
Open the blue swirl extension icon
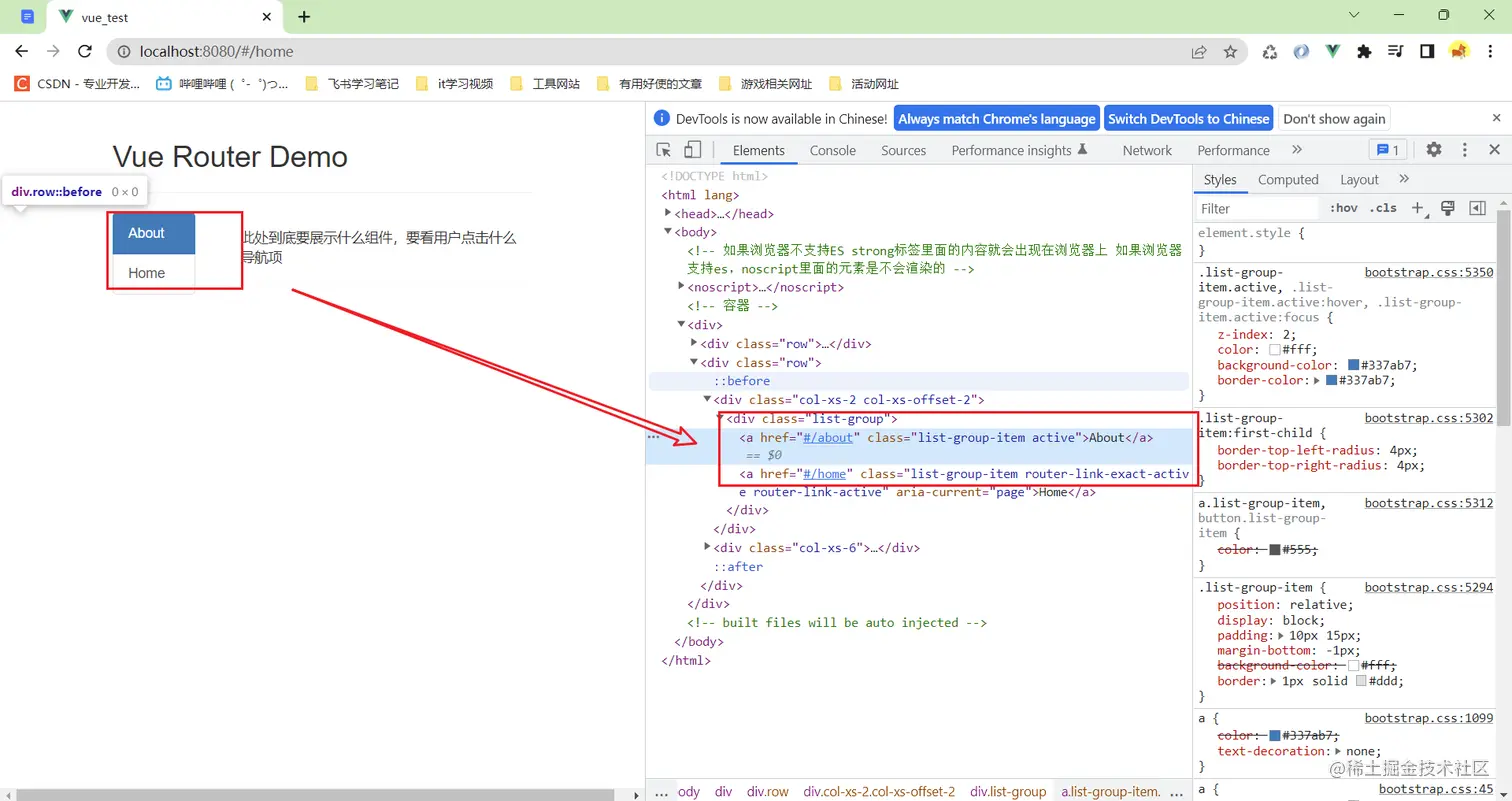tap(1301, 52)
